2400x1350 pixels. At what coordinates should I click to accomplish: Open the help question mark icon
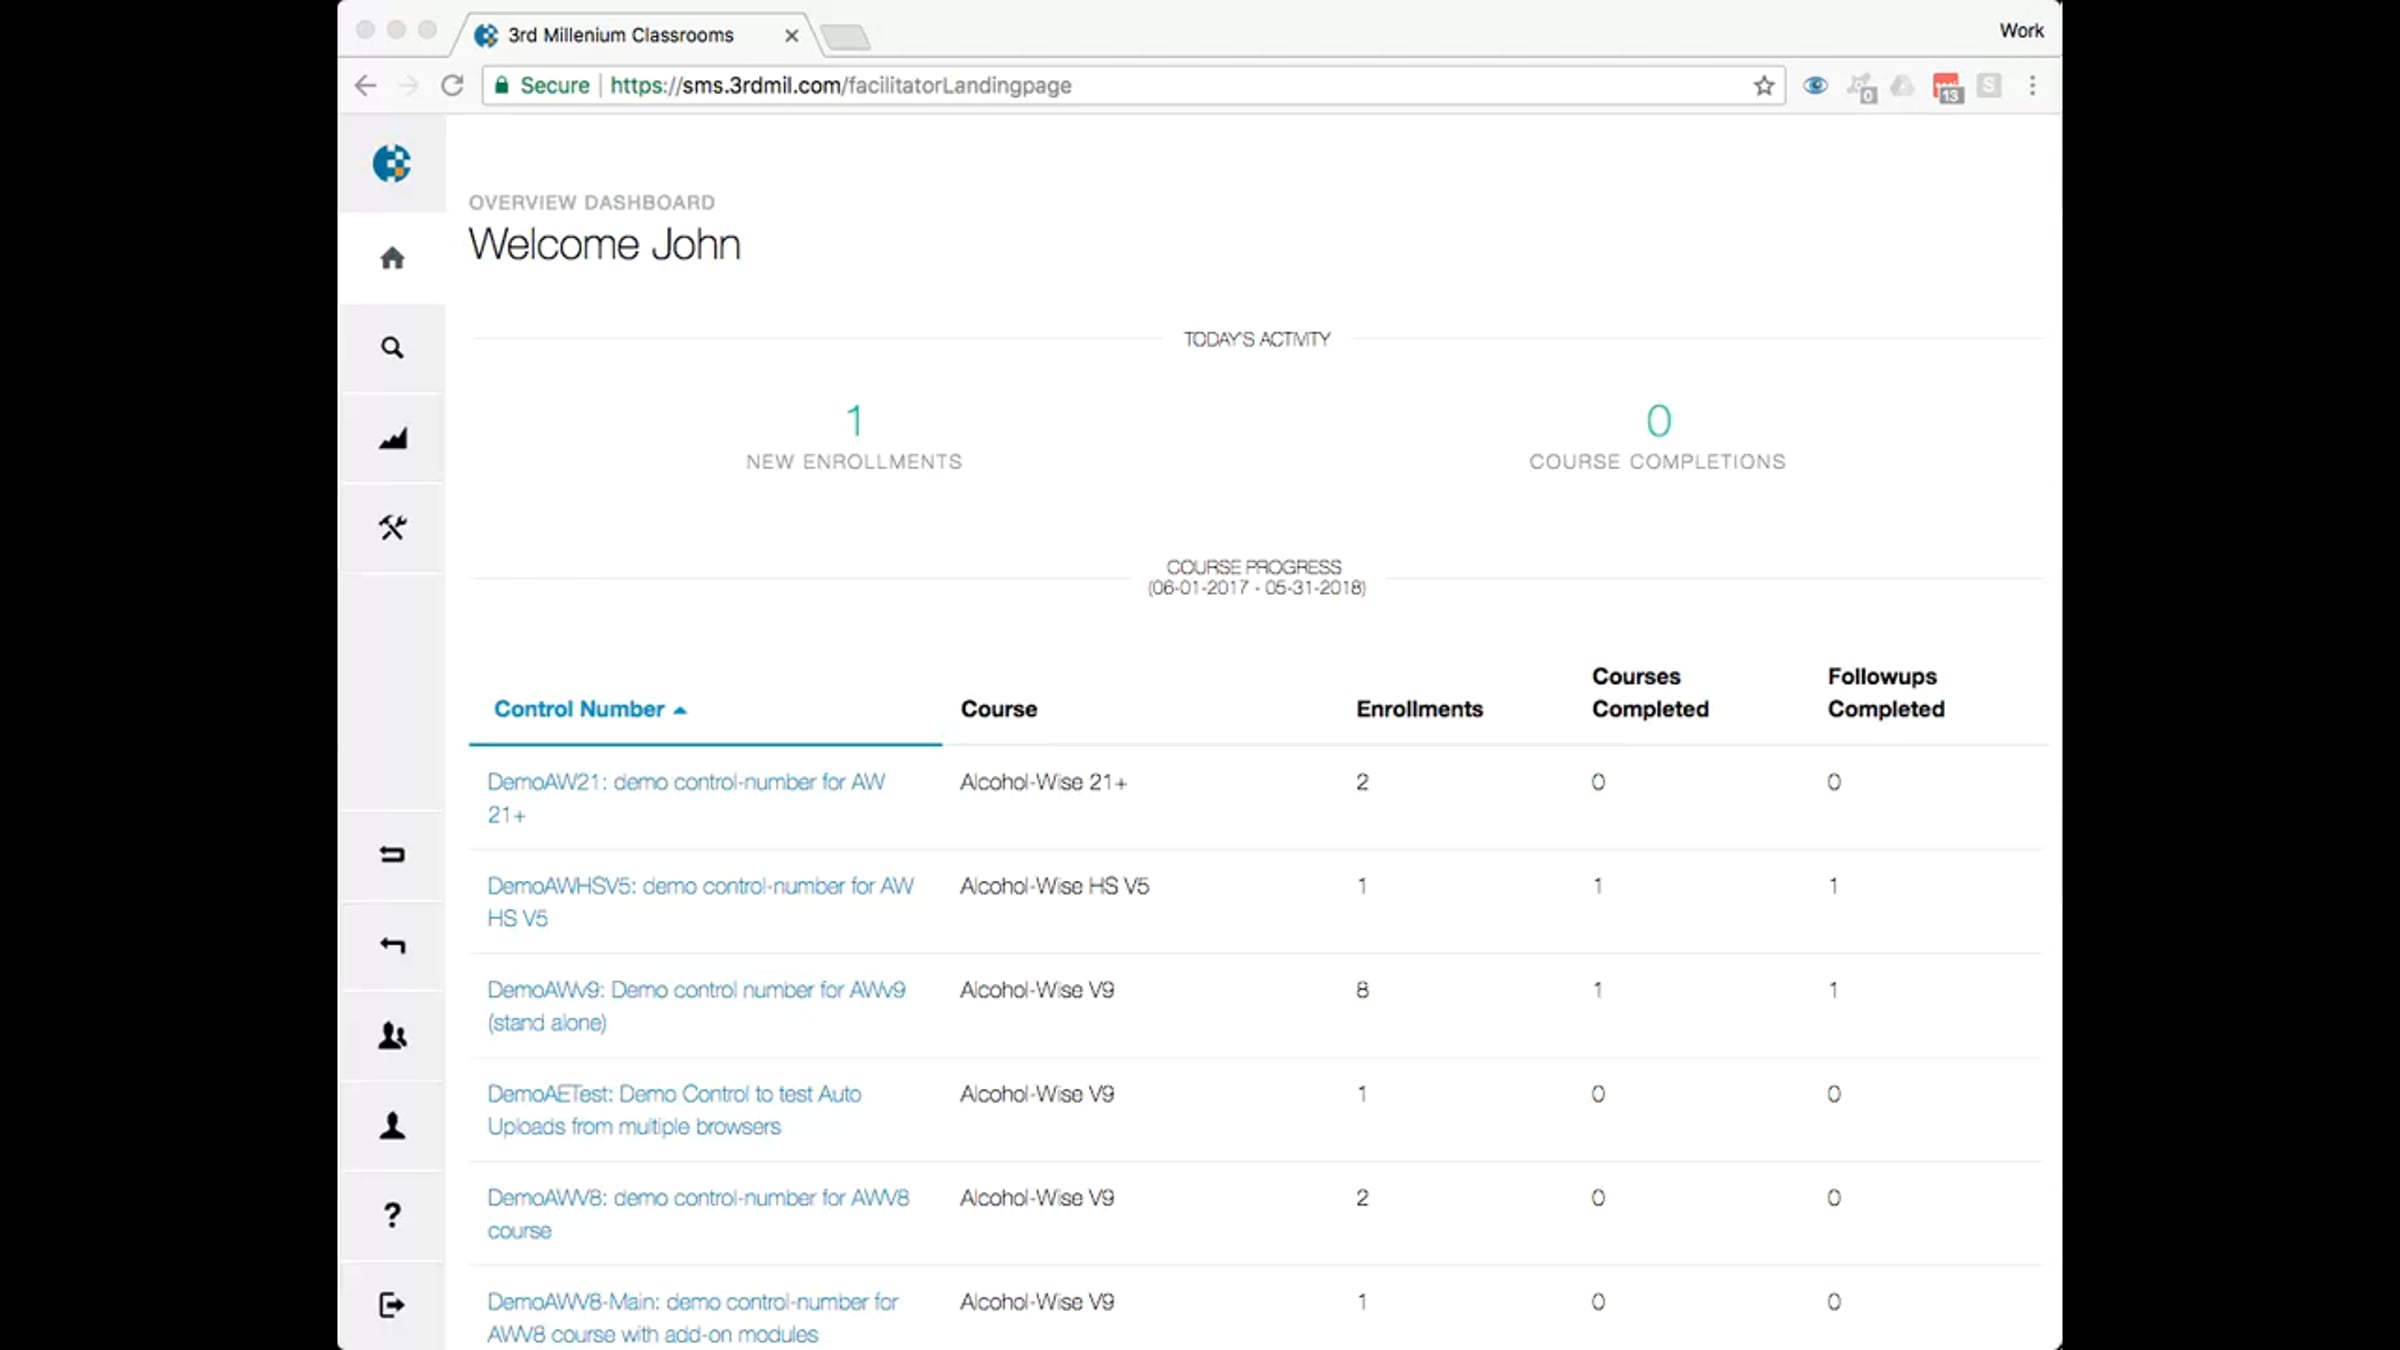pos(392,1215)
